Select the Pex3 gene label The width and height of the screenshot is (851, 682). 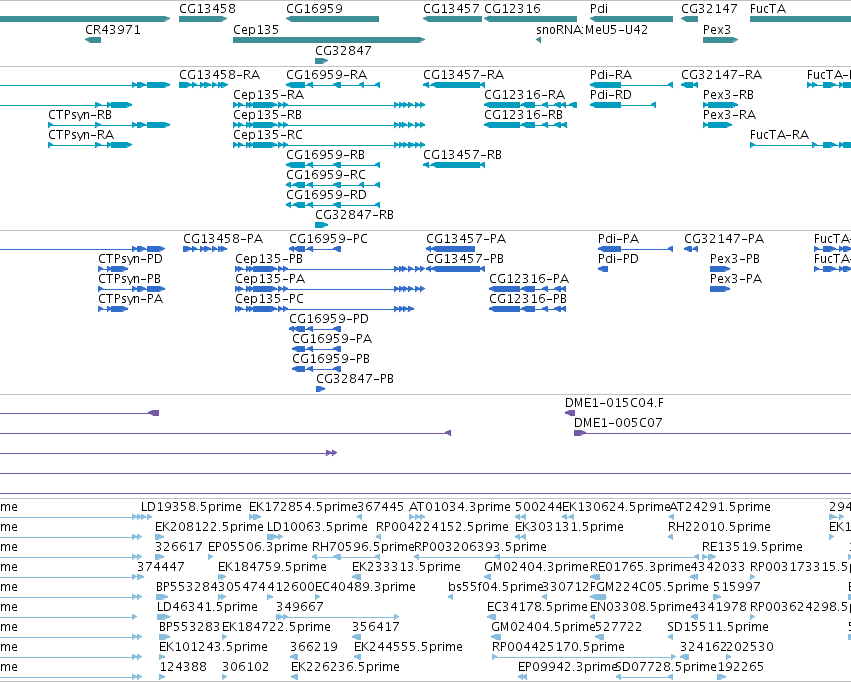click(x=716, y=29)
